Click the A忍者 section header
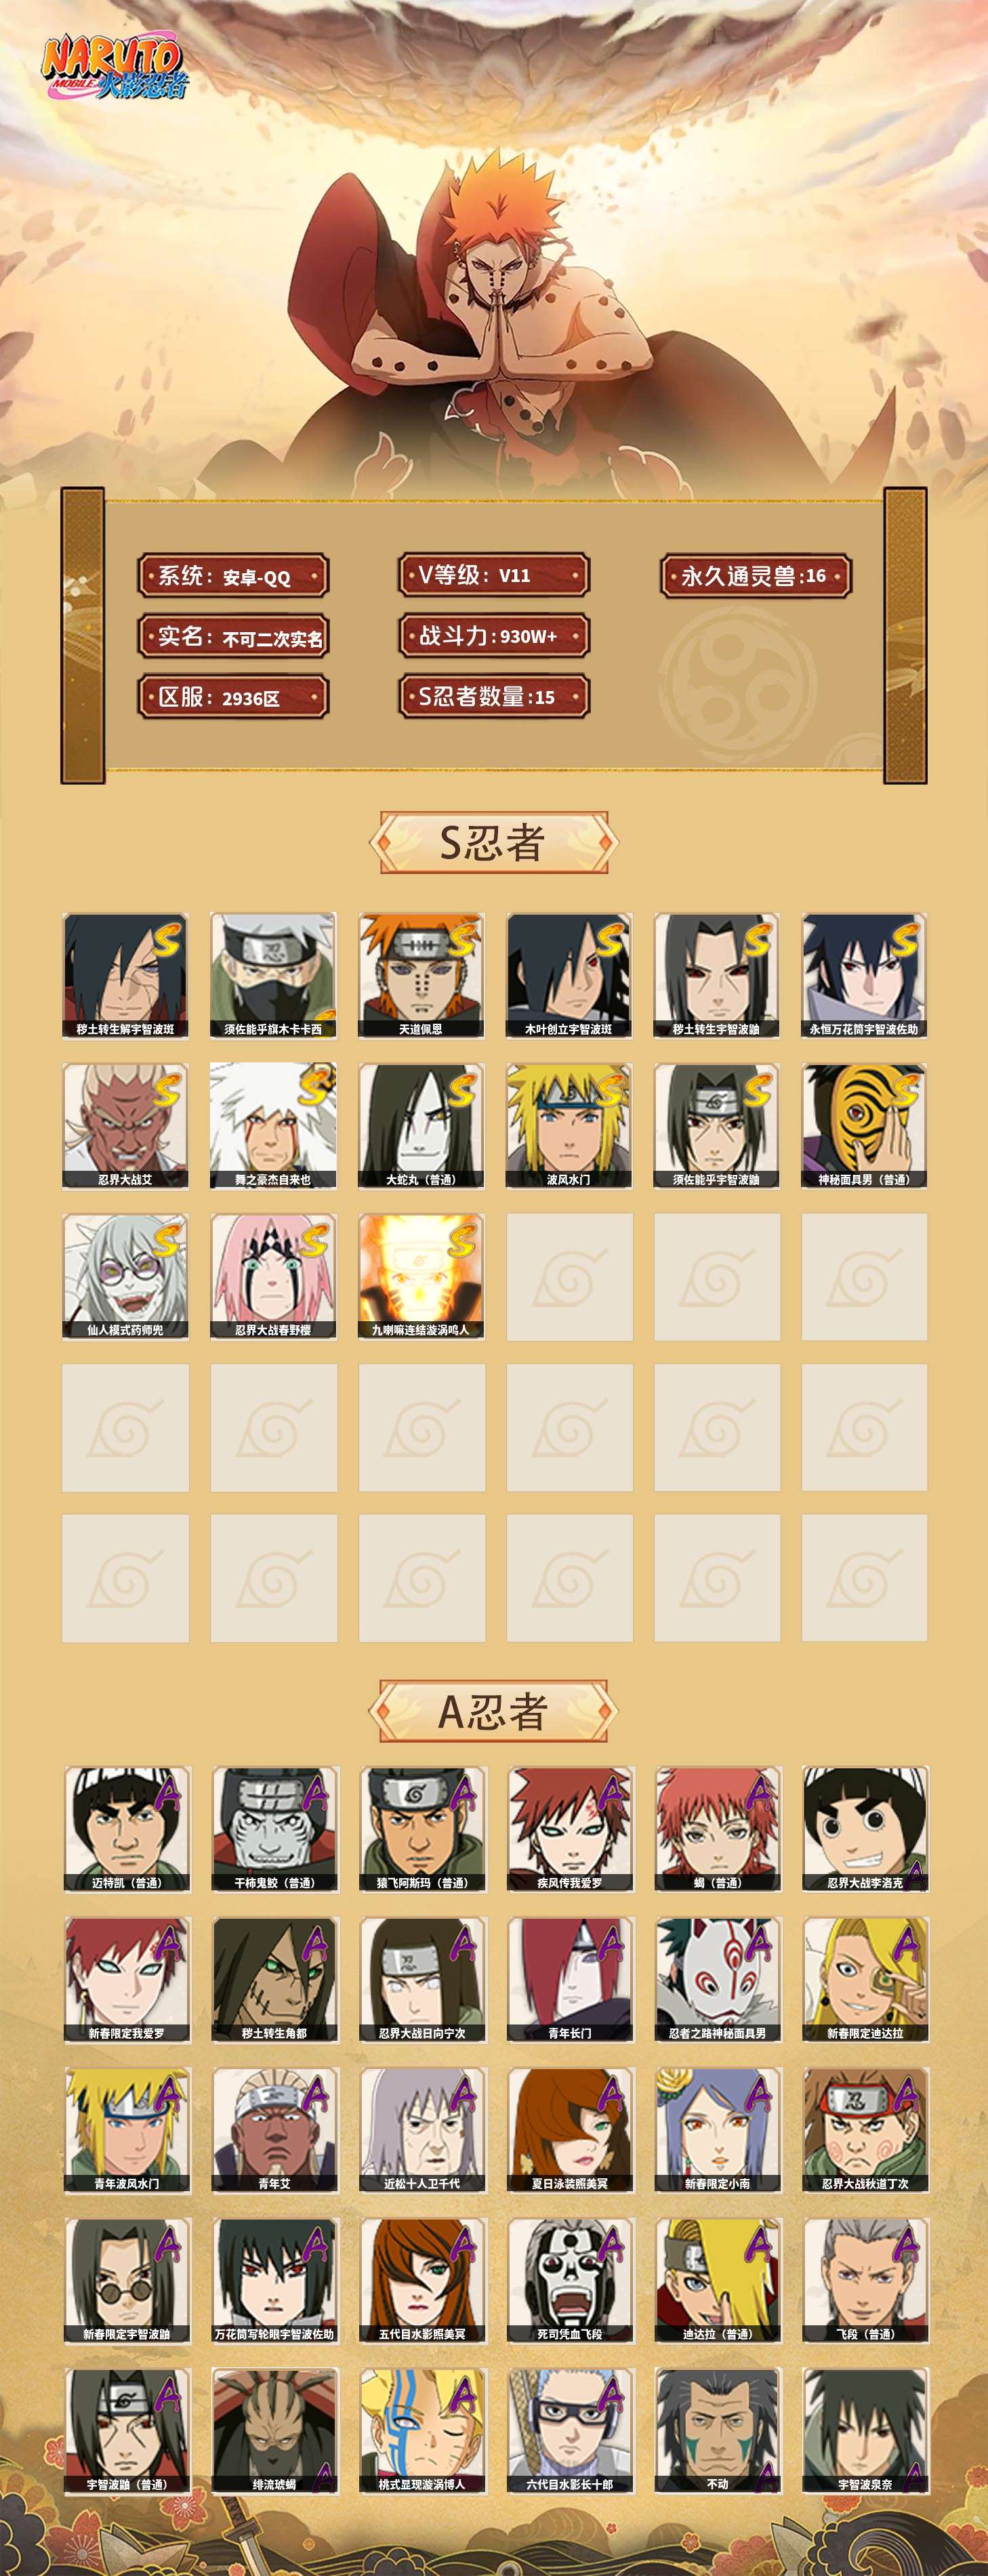 tap(493, 1711)
